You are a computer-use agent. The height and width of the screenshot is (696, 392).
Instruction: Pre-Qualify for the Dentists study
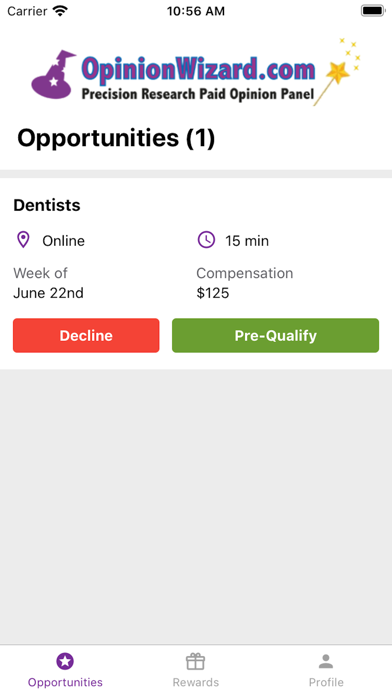[276, 336]
